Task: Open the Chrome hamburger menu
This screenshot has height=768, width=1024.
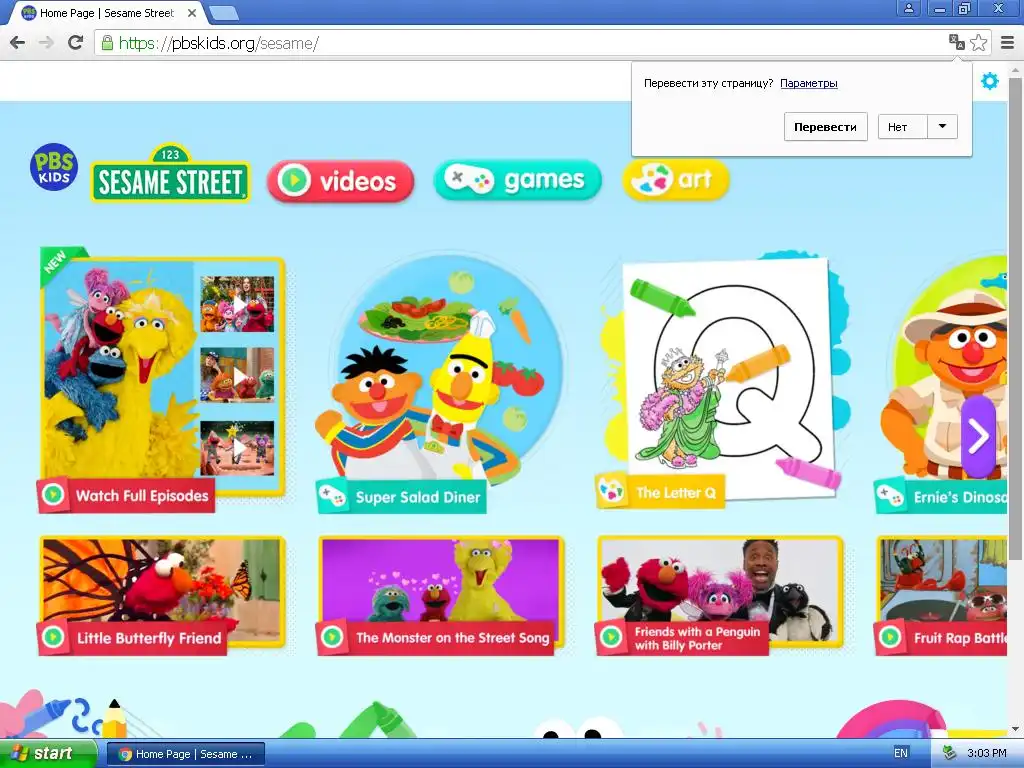Action: (1008, 43)
